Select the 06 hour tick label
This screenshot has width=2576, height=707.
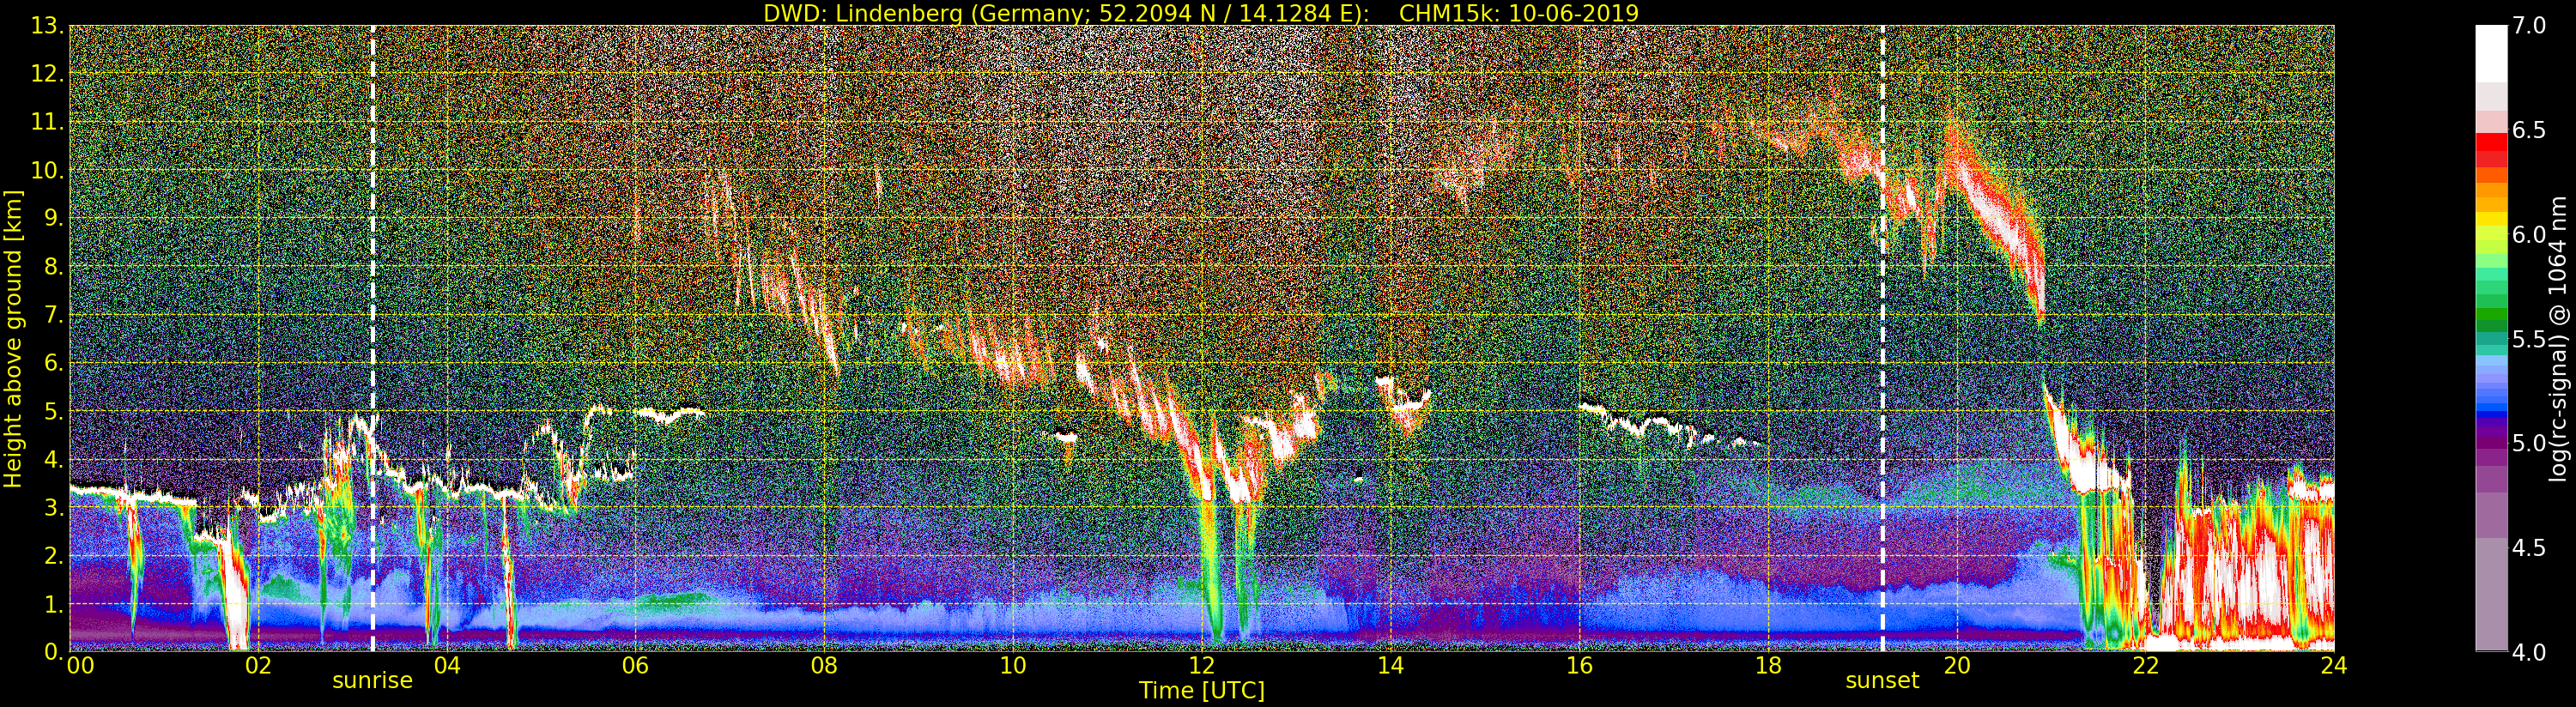click(x=635, y=665)
